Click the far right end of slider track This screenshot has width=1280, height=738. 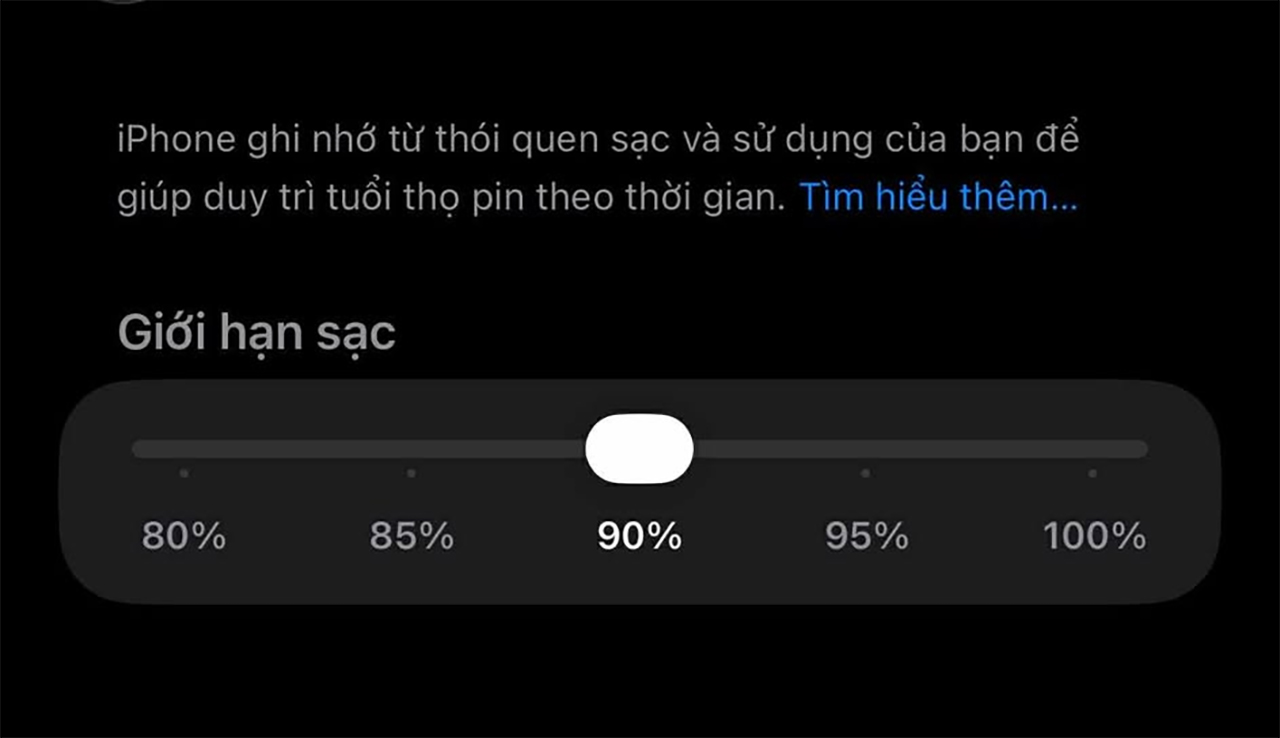[1140, 449]
